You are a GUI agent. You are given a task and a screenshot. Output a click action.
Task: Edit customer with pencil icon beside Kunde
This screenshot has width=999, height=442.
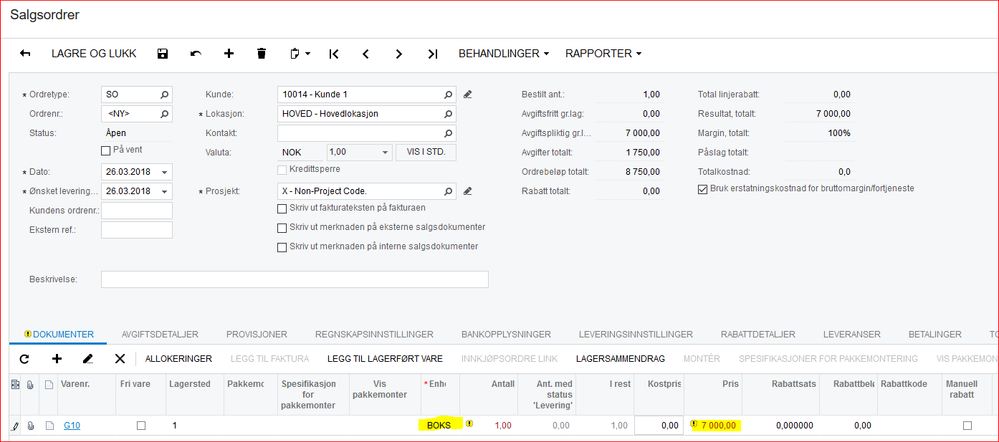468,95
